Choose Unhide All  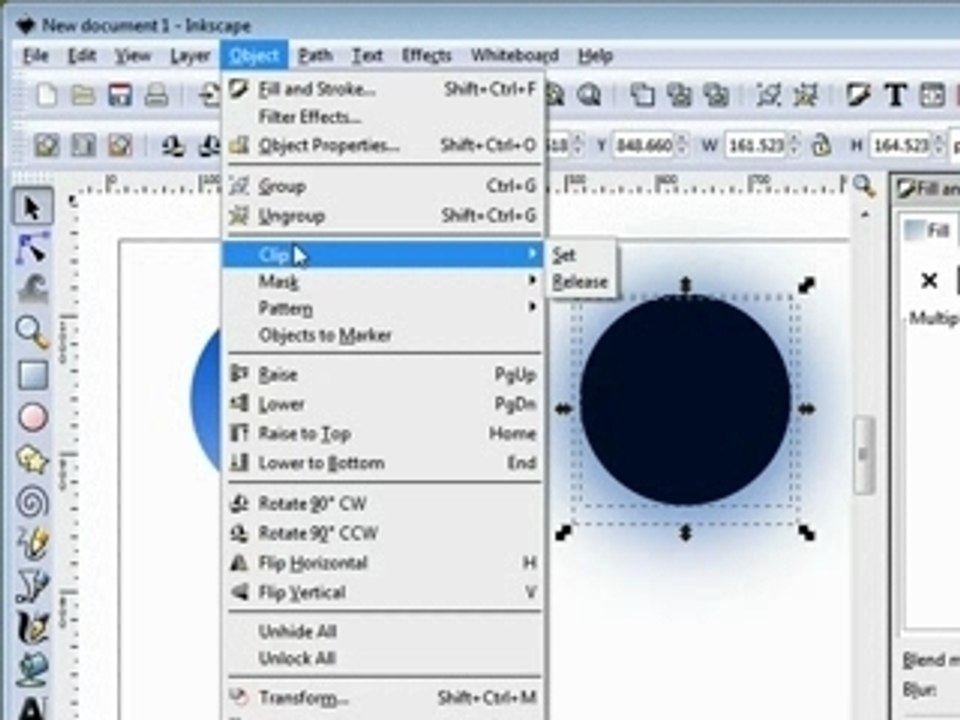(383, 631)
